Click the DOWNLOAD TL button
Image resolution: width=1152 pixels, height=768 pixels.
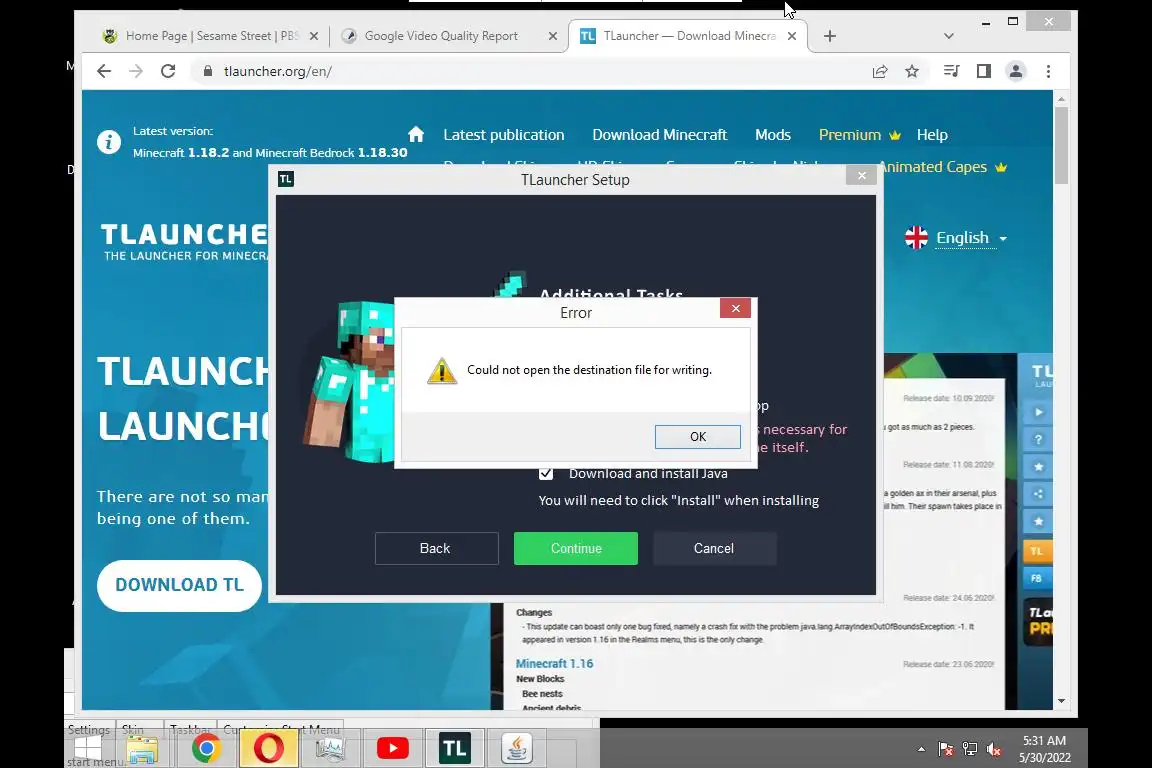pyautogui.click(x=179, y=585)
